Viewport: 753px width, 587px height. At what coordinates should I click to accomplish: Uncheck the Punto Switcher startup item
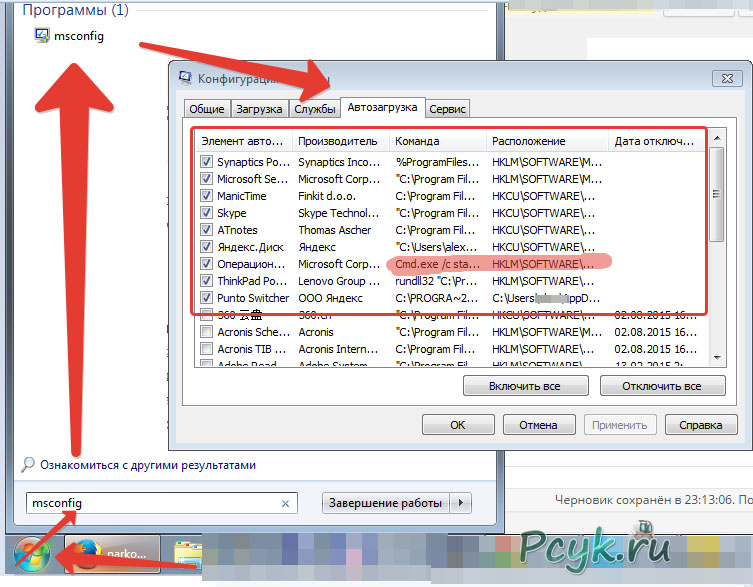pos(206,298)
